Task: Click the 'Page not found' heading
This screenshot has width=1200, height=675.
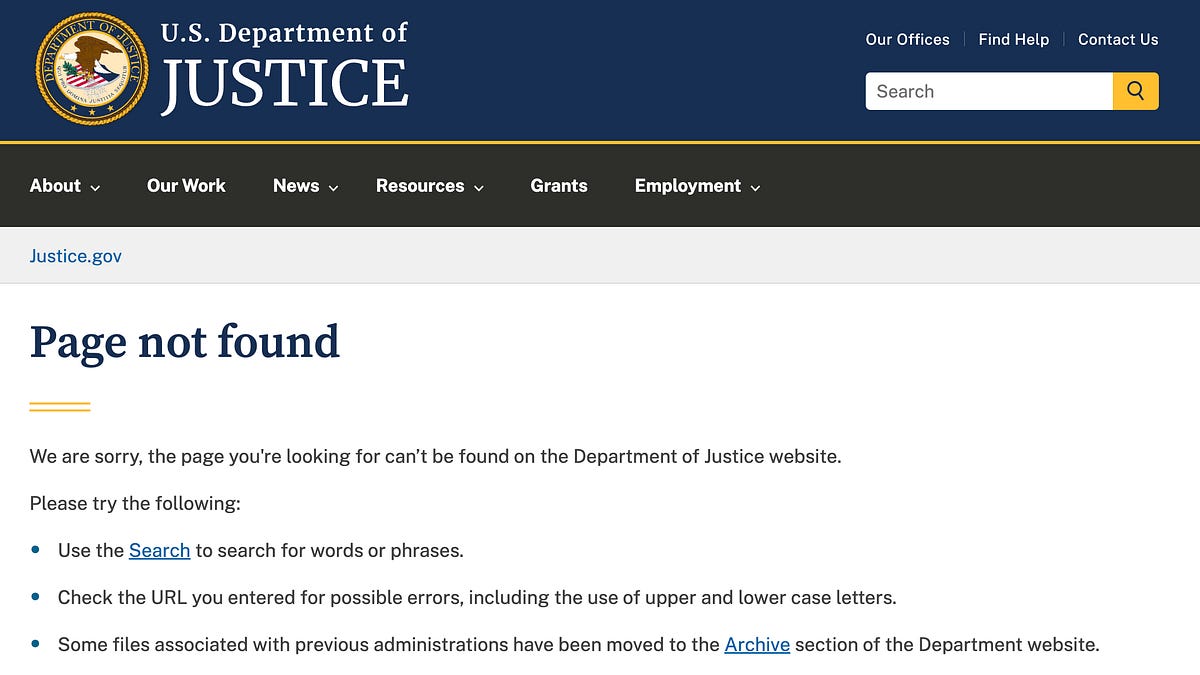Action: coord(185,342)
